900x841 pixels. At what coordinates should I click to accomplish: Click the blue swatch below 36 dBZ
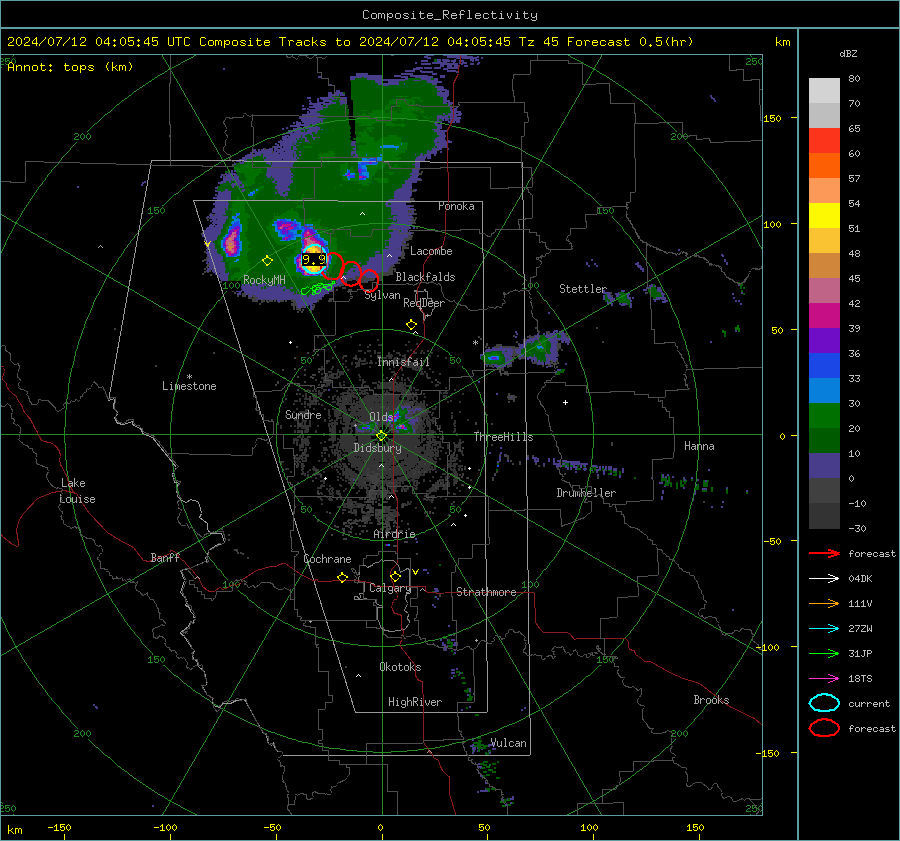[x=824, y=365]
